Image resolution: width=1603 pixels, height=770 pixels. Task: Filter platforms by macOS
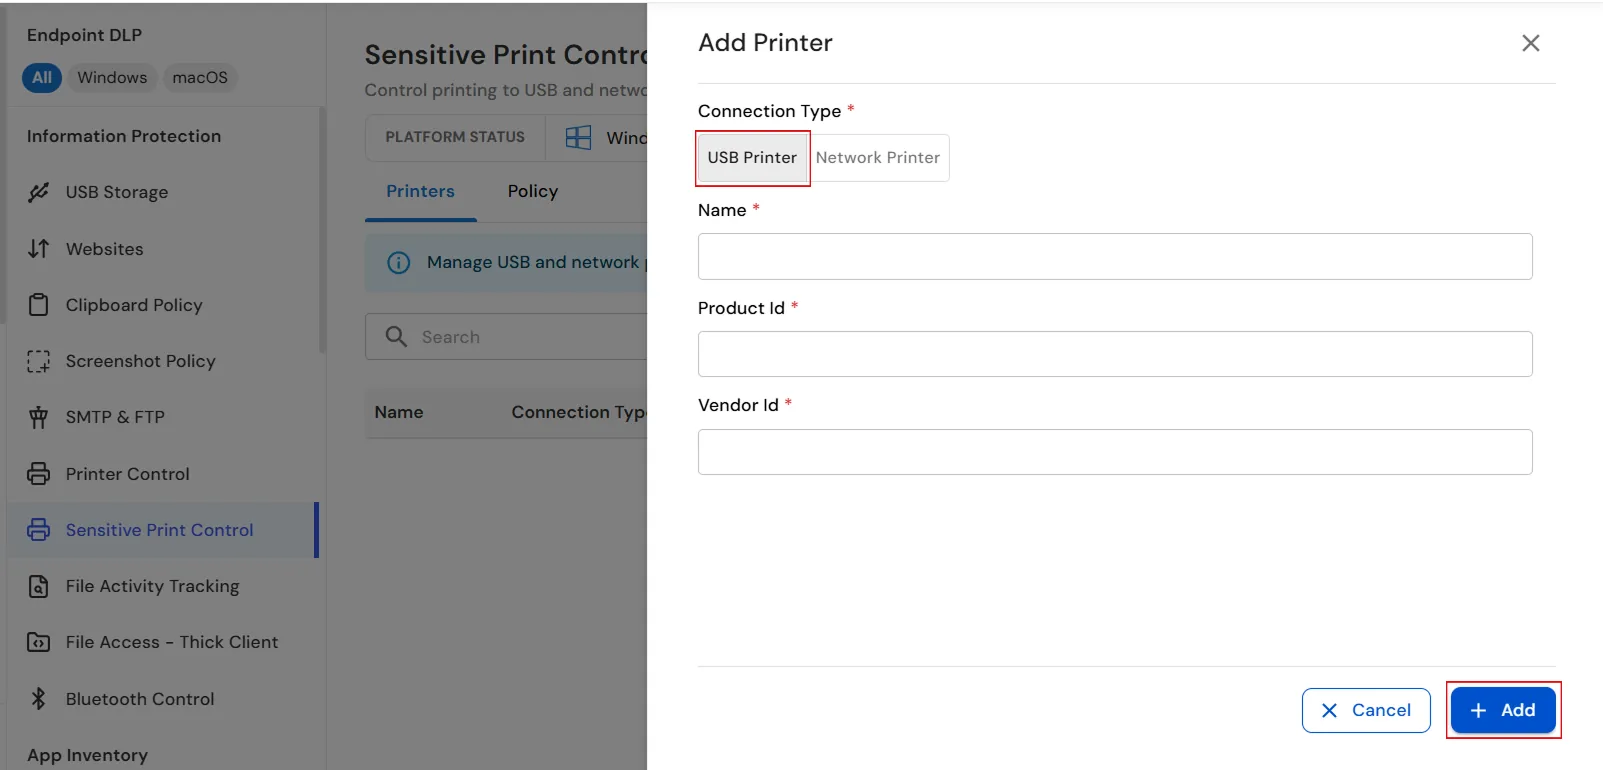200,77
